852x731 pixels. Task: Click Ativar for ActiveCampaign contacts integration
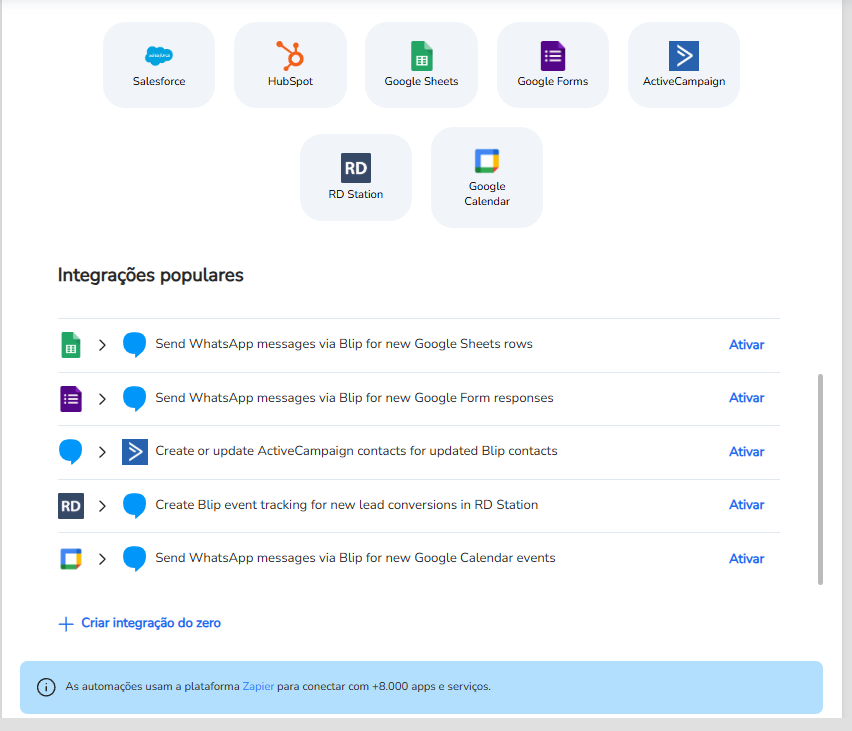746,452
